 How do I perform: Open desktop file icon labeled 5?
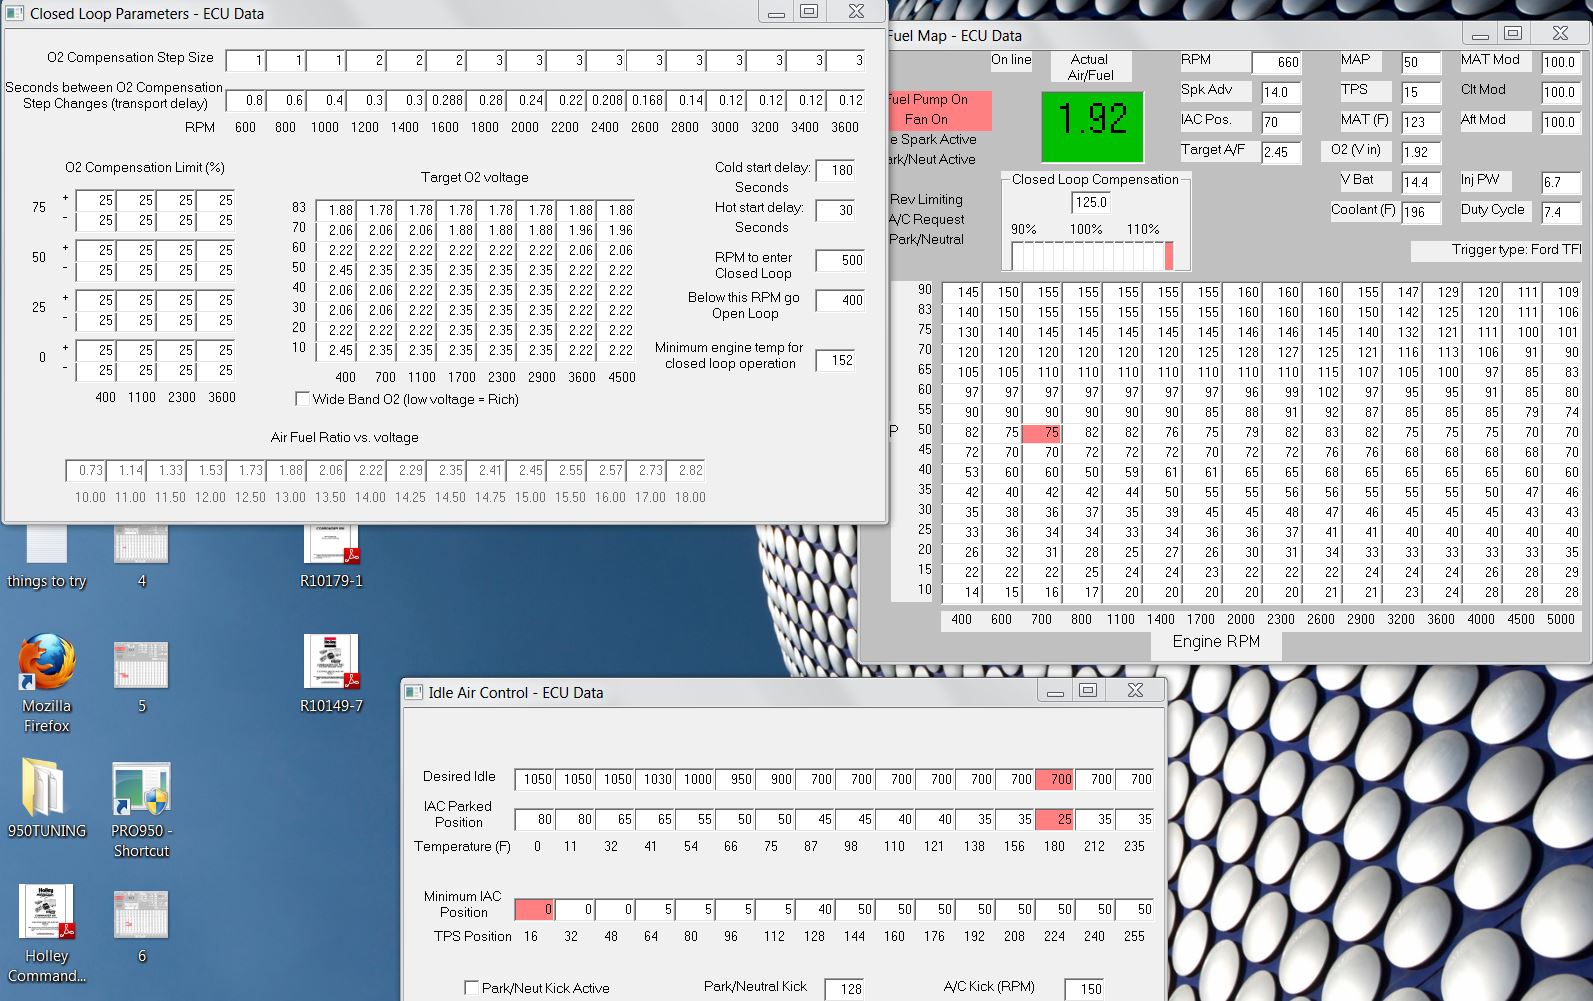point(141,665)
